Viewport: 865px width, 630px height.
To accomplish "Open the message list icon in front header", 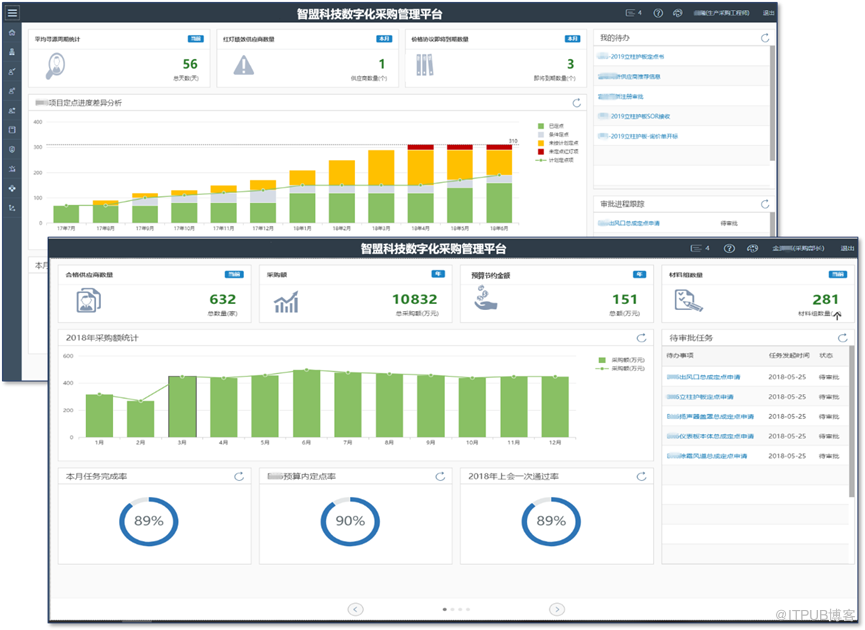I will [x=696, y=248].
